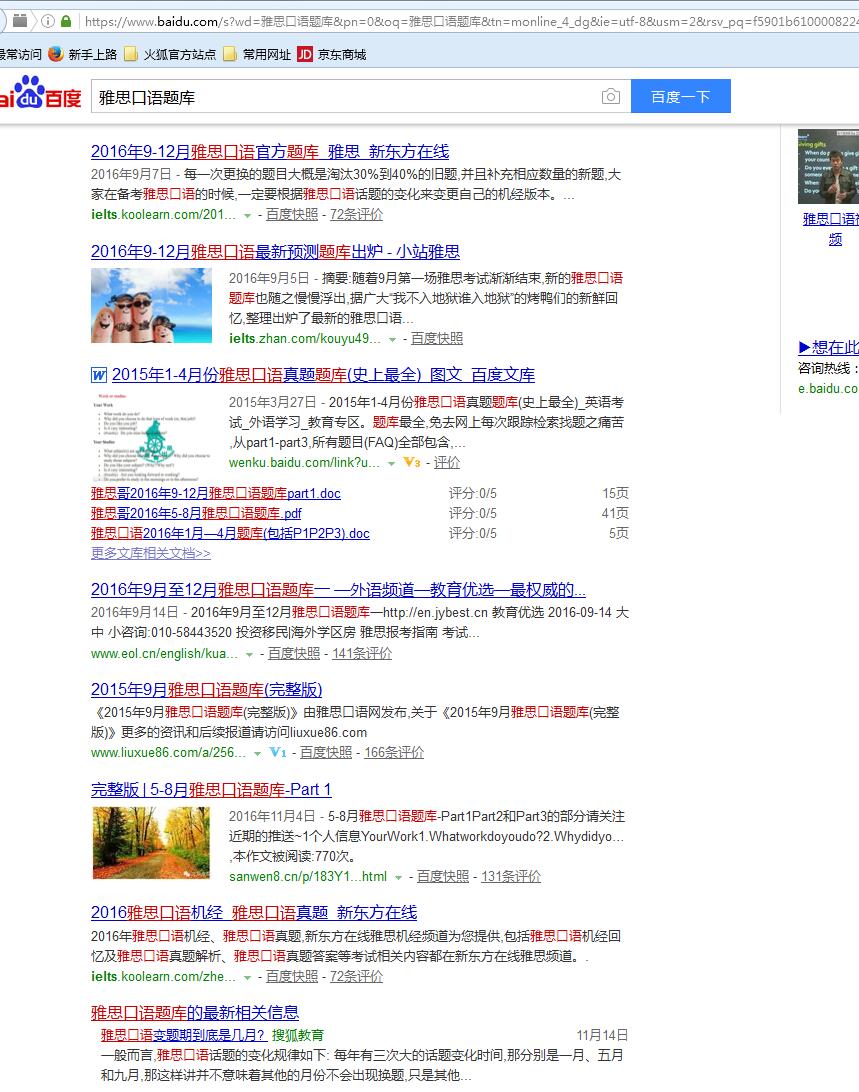Open the 常用网址 bookmark label
Viewport: 859px width, 1092px height.
click(267, 54)
